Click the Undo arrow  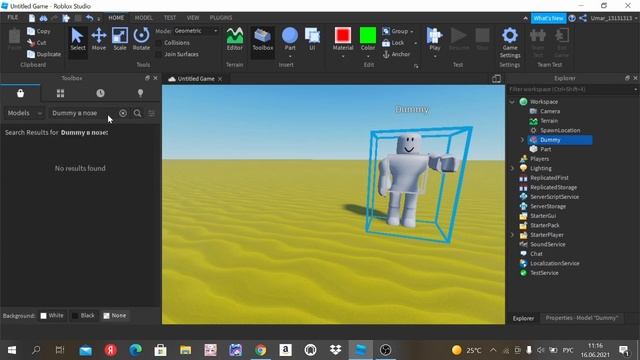pyautogui.click(x=89, y=18)
